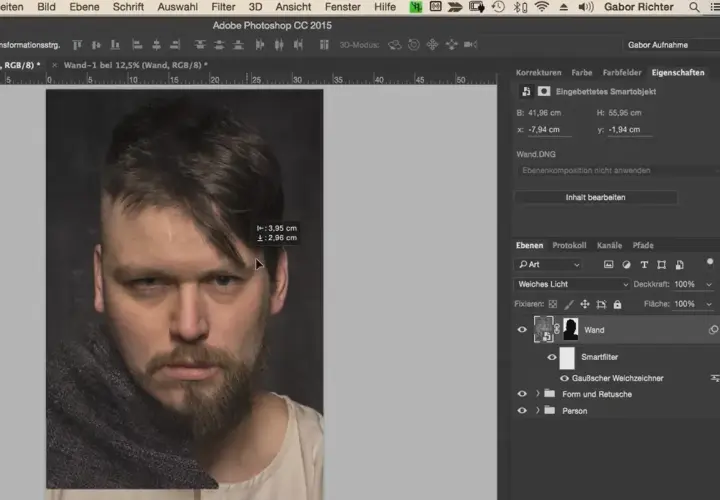Click the distribute bottom edges icon

pyautogui.click(x=238, y=45)
